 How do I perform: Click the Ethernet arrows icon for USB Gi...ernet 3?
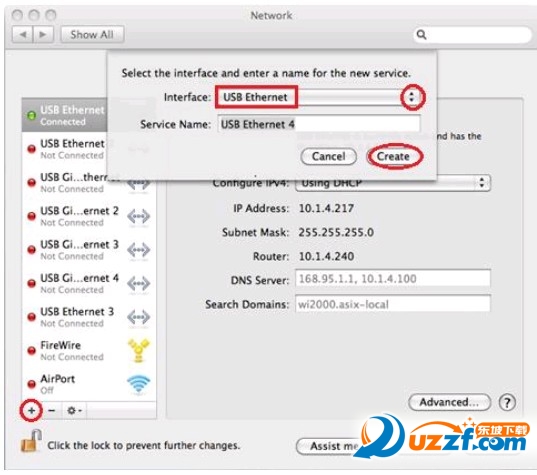pos(138,250)
